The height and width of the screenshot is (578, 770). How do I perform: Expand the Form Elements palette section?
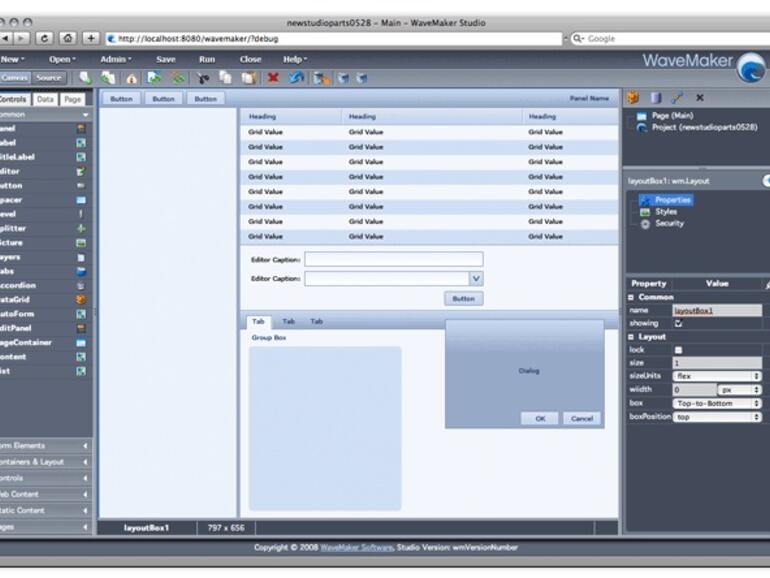[45, 446]
